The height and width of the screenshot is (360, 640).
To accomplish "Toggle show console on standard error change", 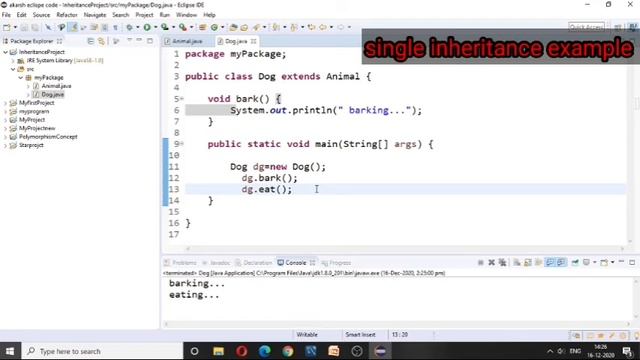I will [562, 262].
